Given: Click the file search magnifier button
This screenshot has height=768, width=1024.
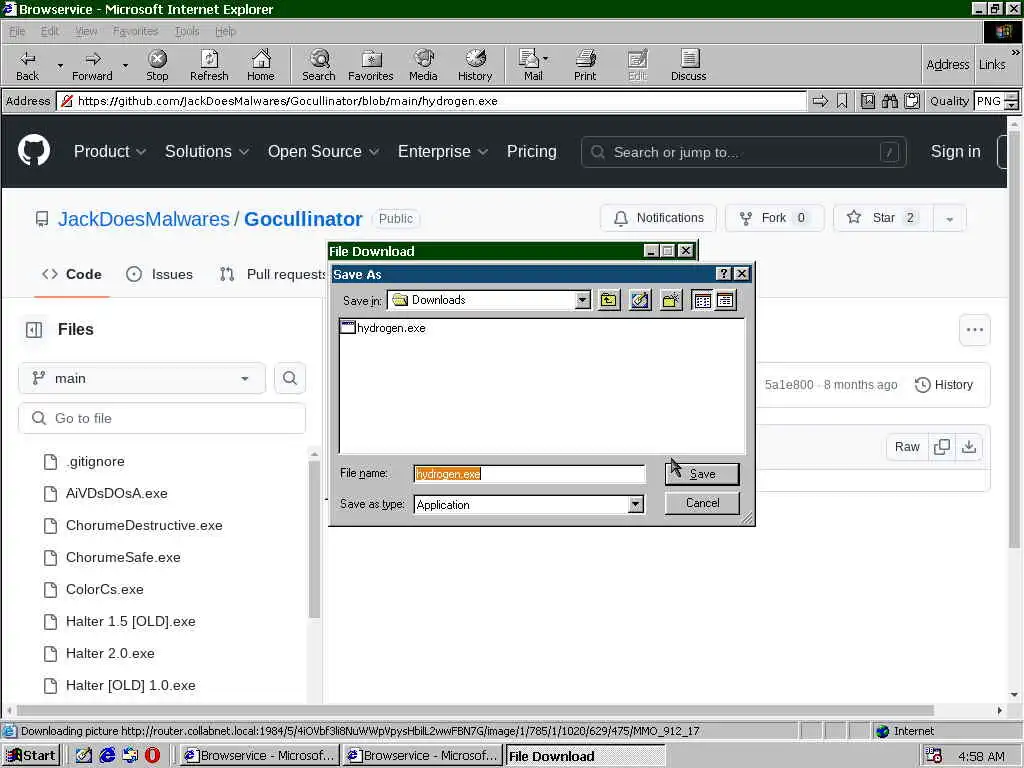Looking at the screenshot, I should pyautogui.click(x=290, y=378).
